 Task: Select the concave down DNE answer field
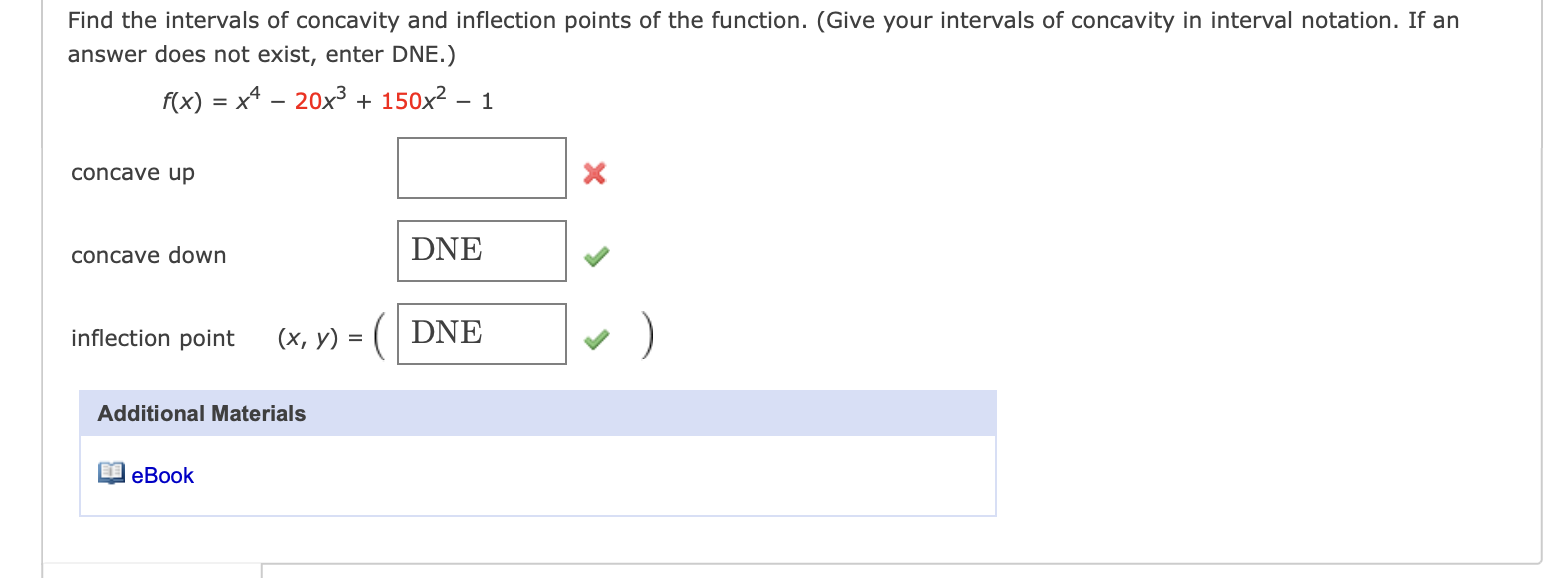481,250
